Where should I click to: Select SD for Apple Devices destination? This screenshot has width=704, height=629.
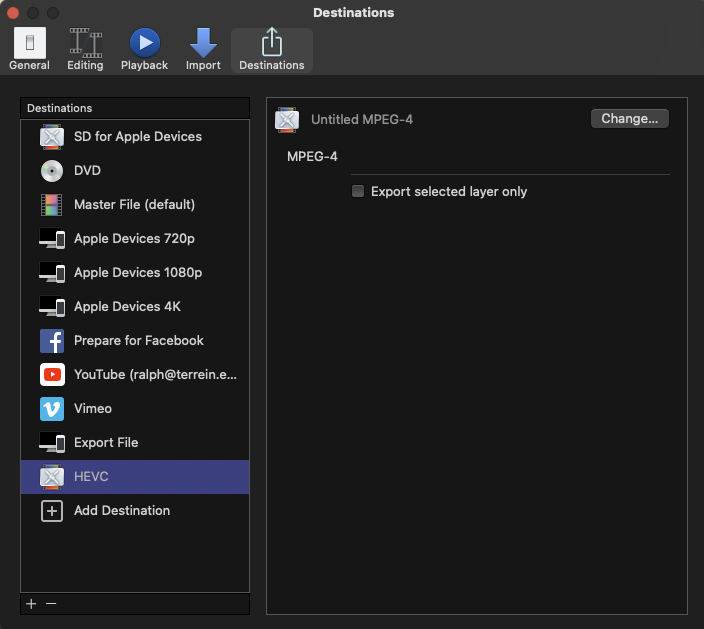pyautogui.click(x=137, y=137)
